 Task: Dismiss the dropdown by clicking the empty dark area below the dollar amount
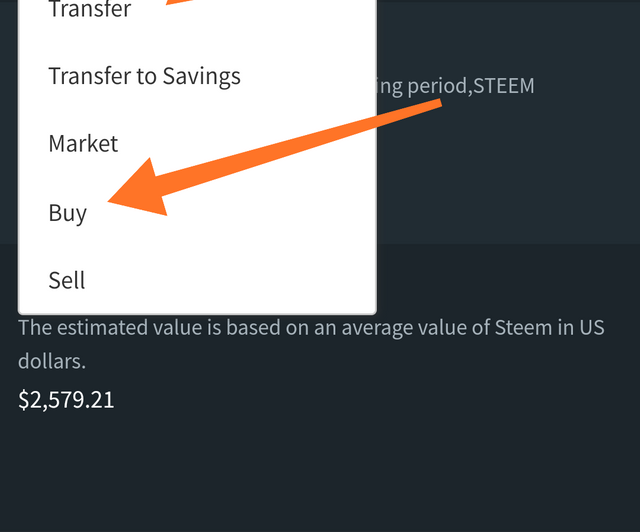pyautogui.click(x=320, y=470)
